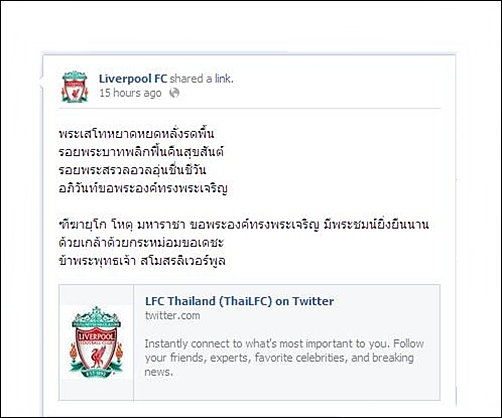This screenshot has width=502, height=418.
Task: Click the divider line under post header
Action: pos(250,108)
